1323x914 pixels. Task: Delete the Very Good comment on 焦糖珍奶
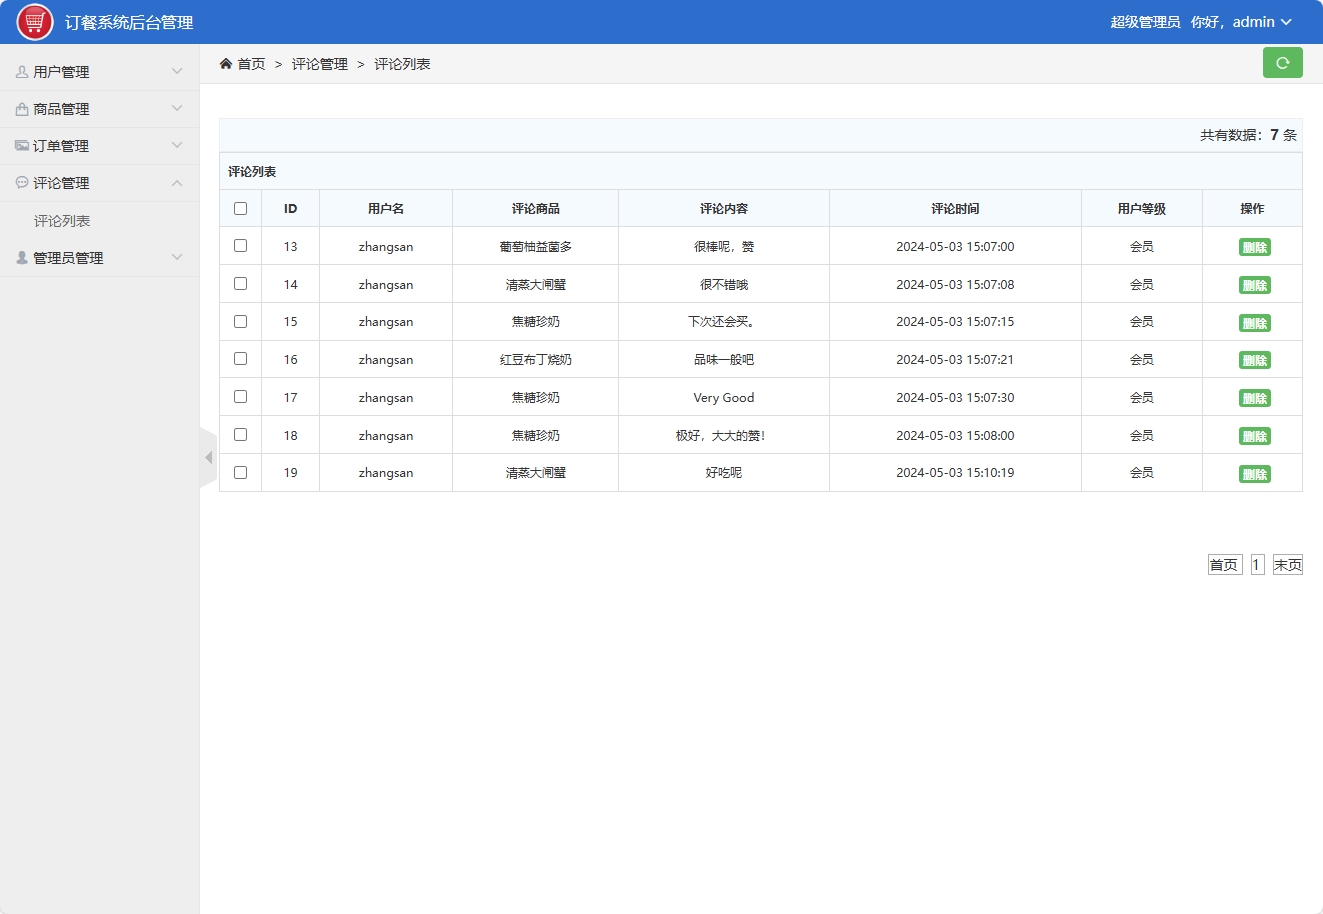tap(1254, 397)
